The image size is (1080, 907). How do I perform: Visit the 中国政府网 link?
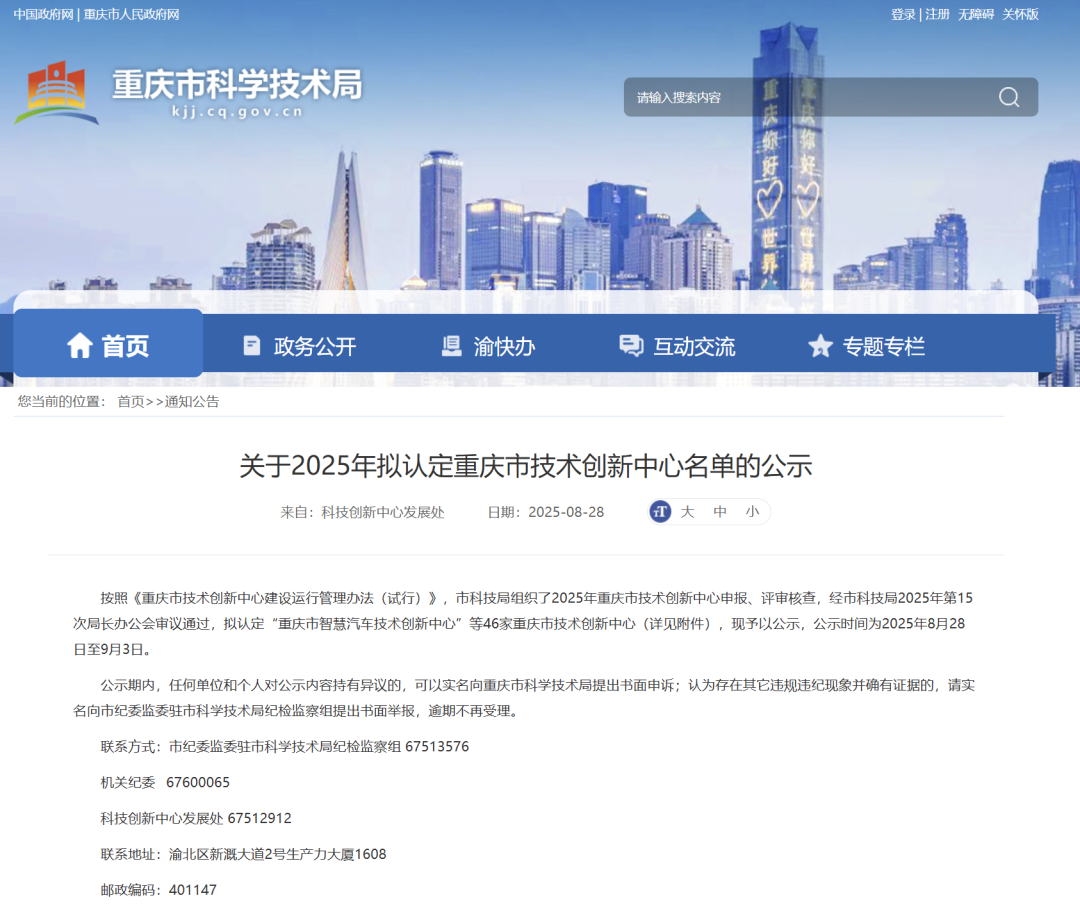(43, 14)
